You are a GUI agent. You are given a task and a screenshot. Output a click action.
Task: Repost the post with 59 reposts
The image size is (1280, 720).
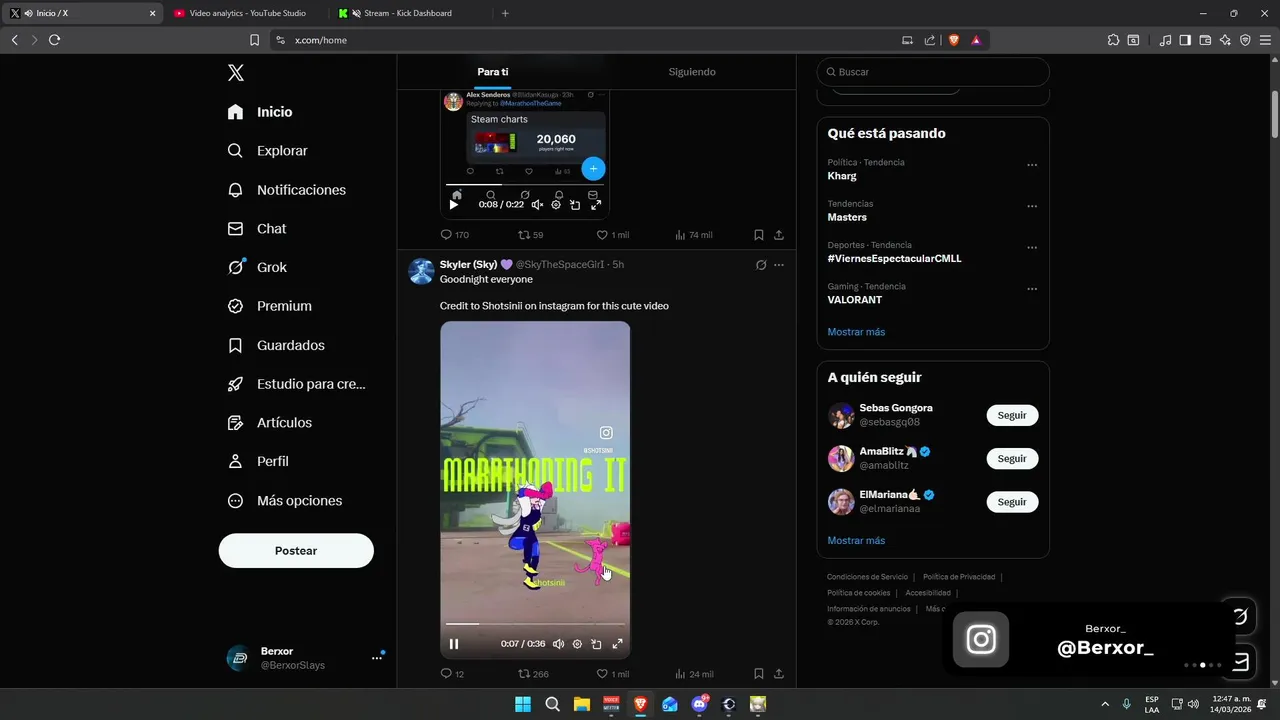531,235
